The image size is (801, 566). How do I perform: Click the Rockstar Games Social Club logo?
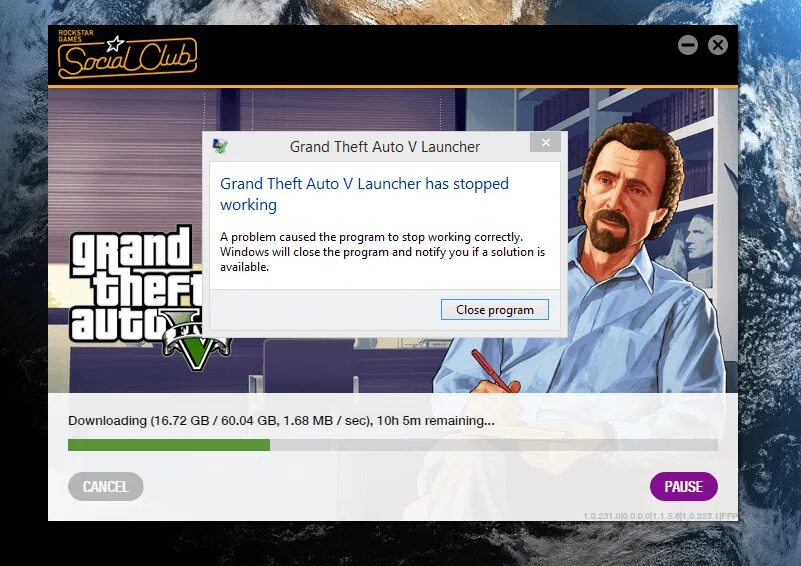pyautogui.click(x=127, y=54)
